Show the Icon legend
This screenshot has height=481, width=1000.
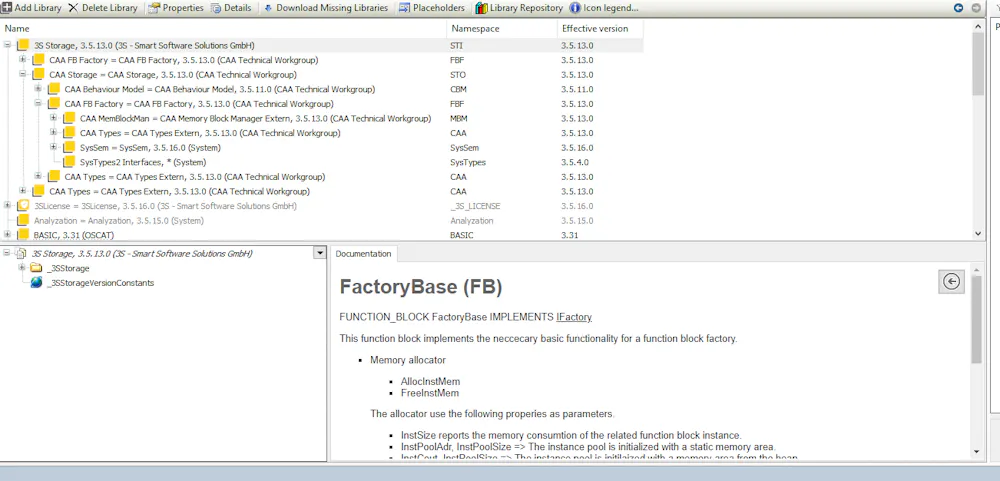click(x=604, y=8)
